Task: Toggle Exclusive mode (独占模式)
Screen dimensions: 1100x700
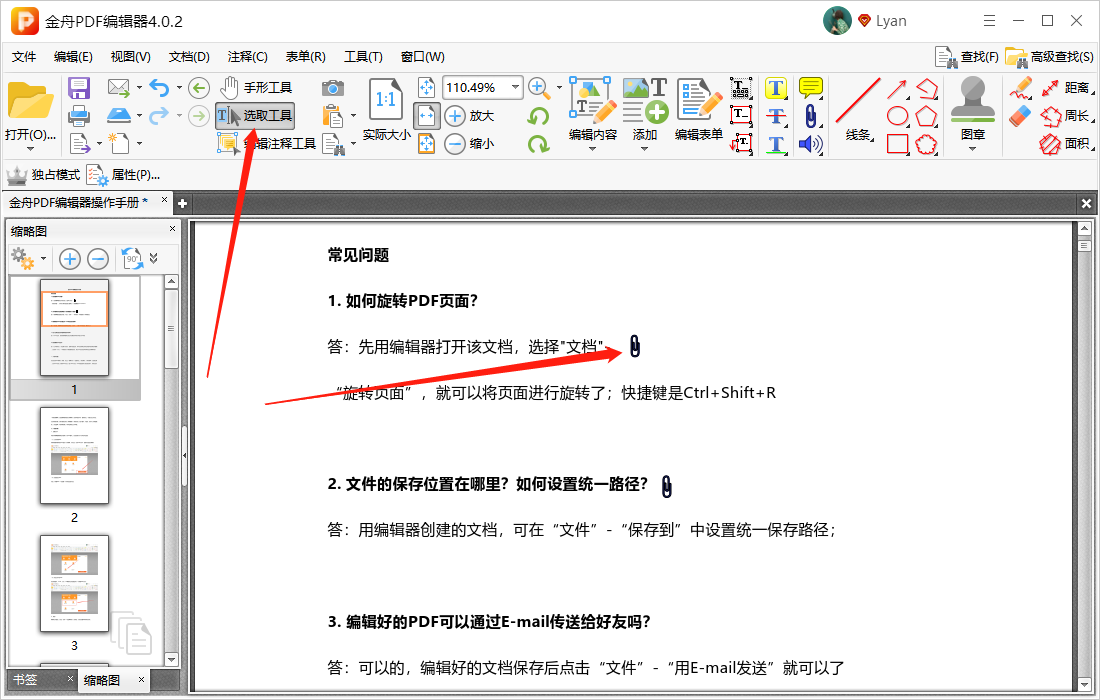Action: 43,175
